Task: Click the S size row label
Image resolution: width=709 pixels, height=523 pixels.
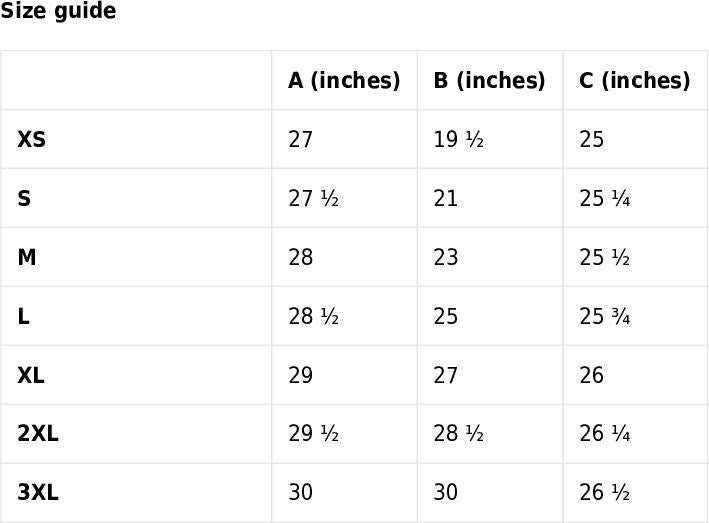Action: tap(24, 198)
